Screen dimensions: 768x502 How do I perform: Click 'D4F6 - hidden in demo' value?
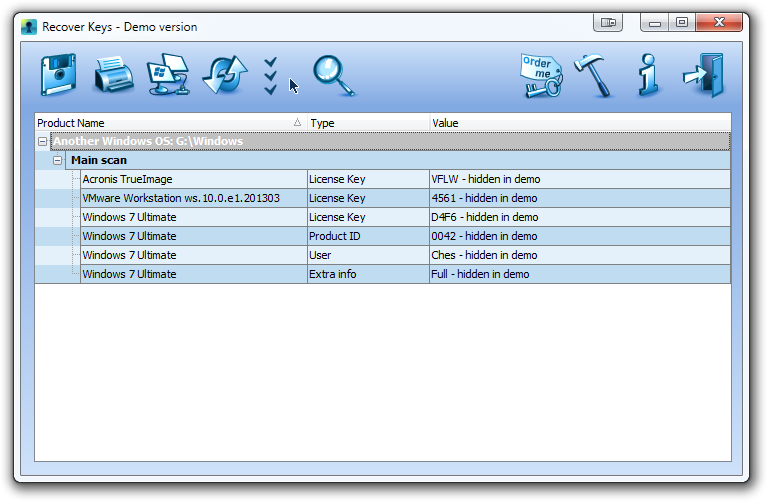[484, 217]
